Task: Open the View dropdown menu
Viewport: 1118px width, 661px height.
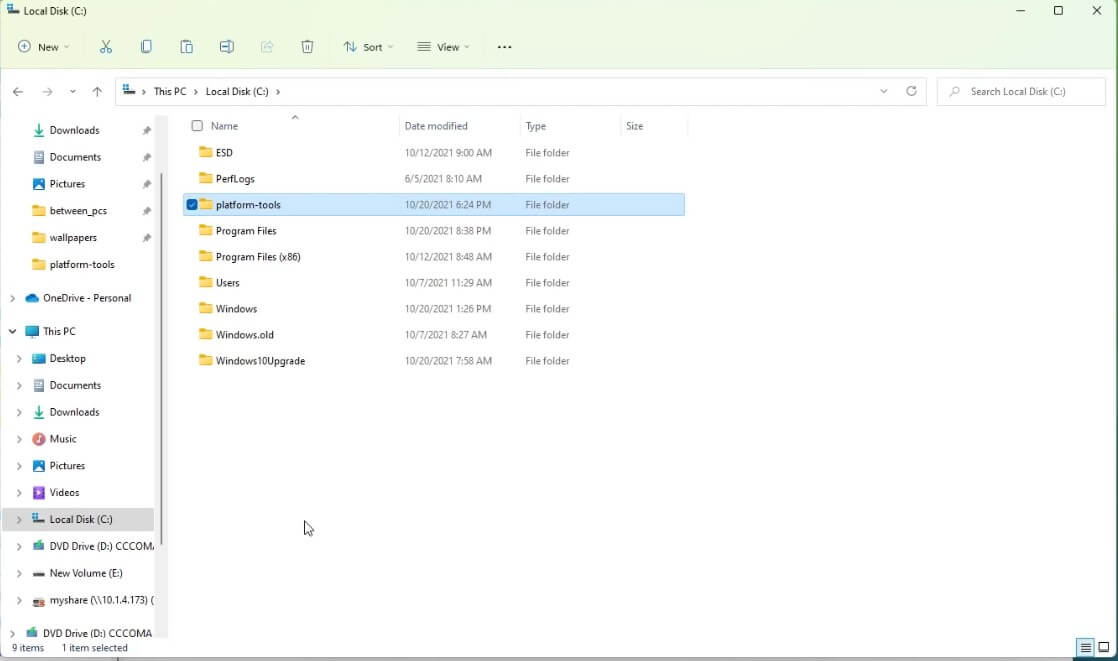Action: [x=443, y=46]
